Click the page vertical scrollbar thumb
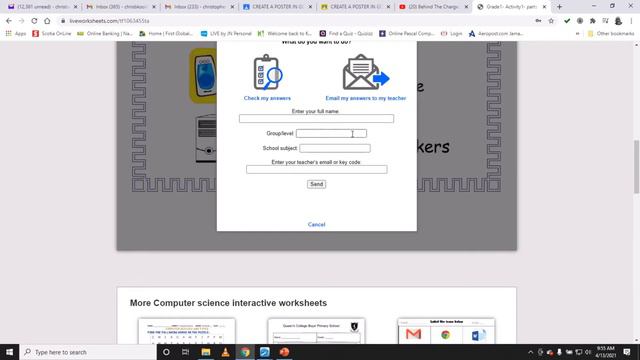The image size is (640, 360). point(636,166)
